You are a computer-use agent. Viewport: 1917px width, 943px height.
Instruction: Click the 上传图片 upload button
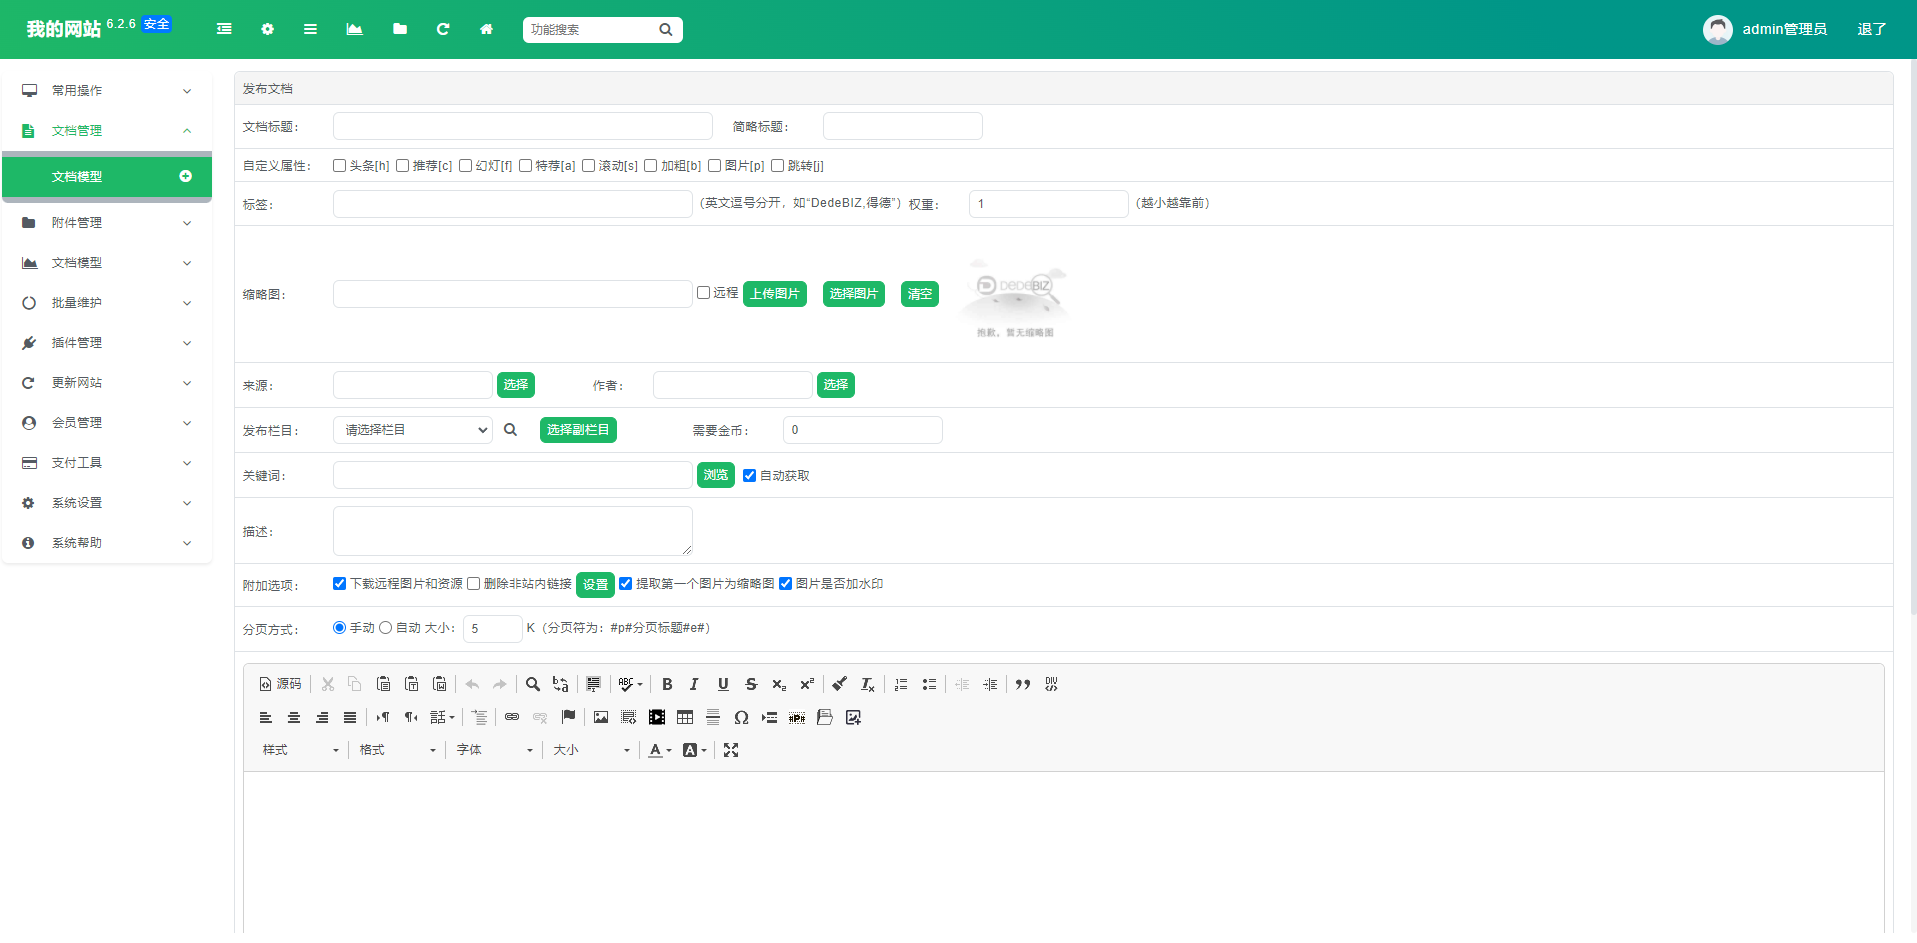click(774, 293)
